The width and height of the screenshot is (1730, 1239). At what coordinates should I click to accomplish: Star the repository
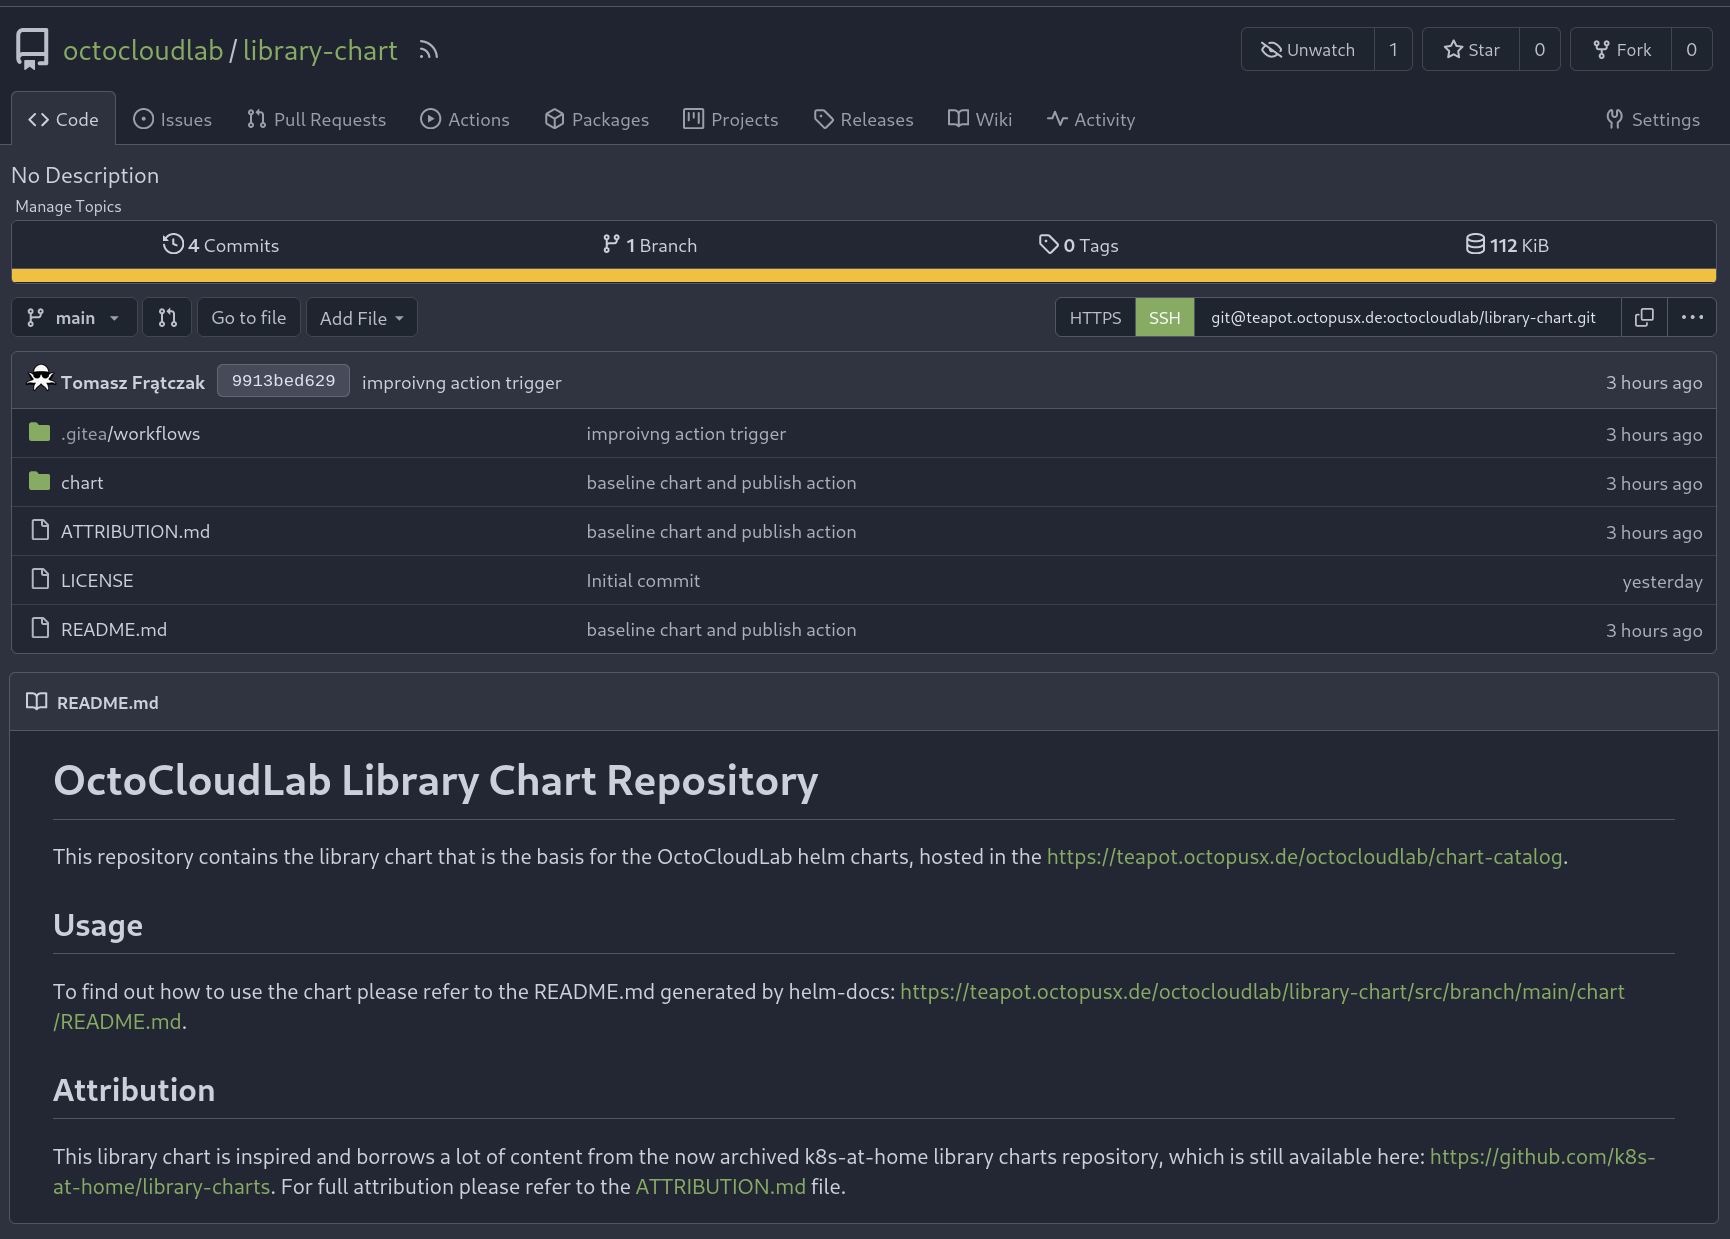click(1471, 49)
